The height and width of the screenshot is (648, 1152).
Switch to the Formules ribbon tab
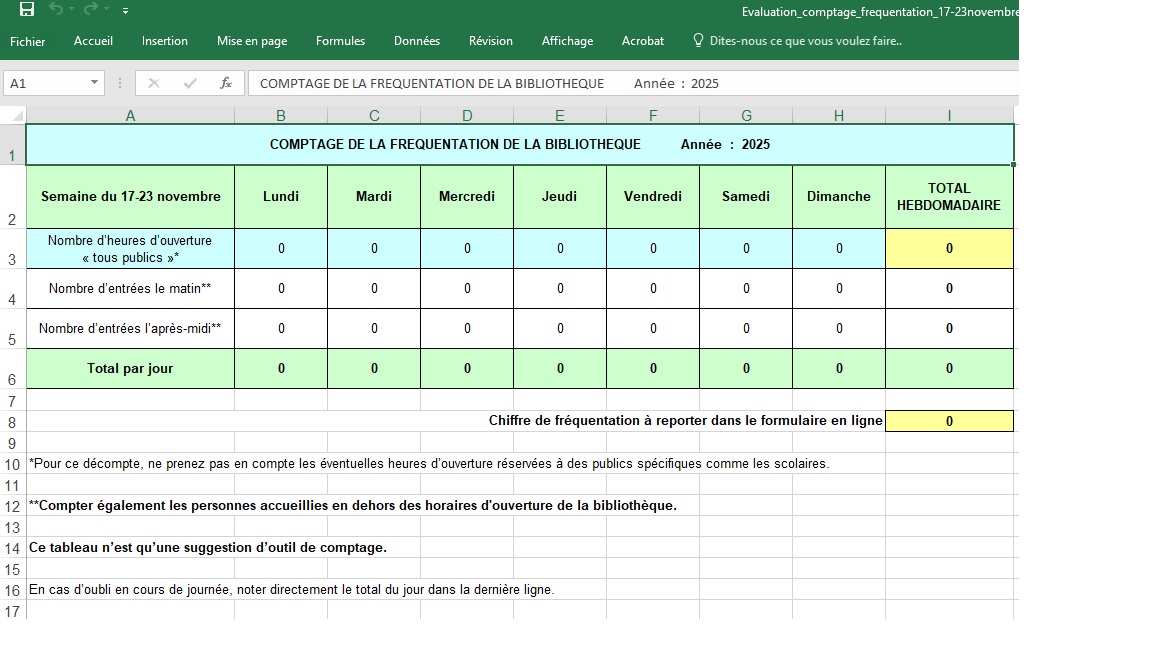340,41
